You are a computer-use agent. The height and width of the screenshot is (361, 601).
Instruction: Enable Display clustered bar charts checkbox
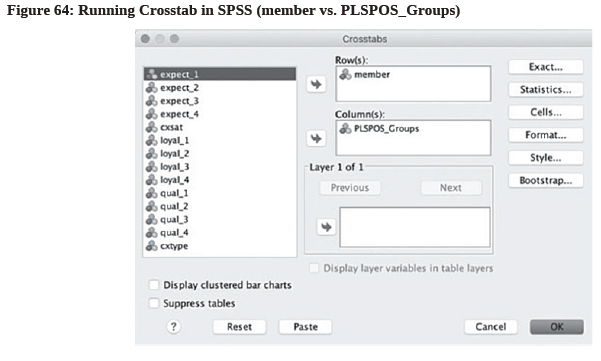coord(154,285)
